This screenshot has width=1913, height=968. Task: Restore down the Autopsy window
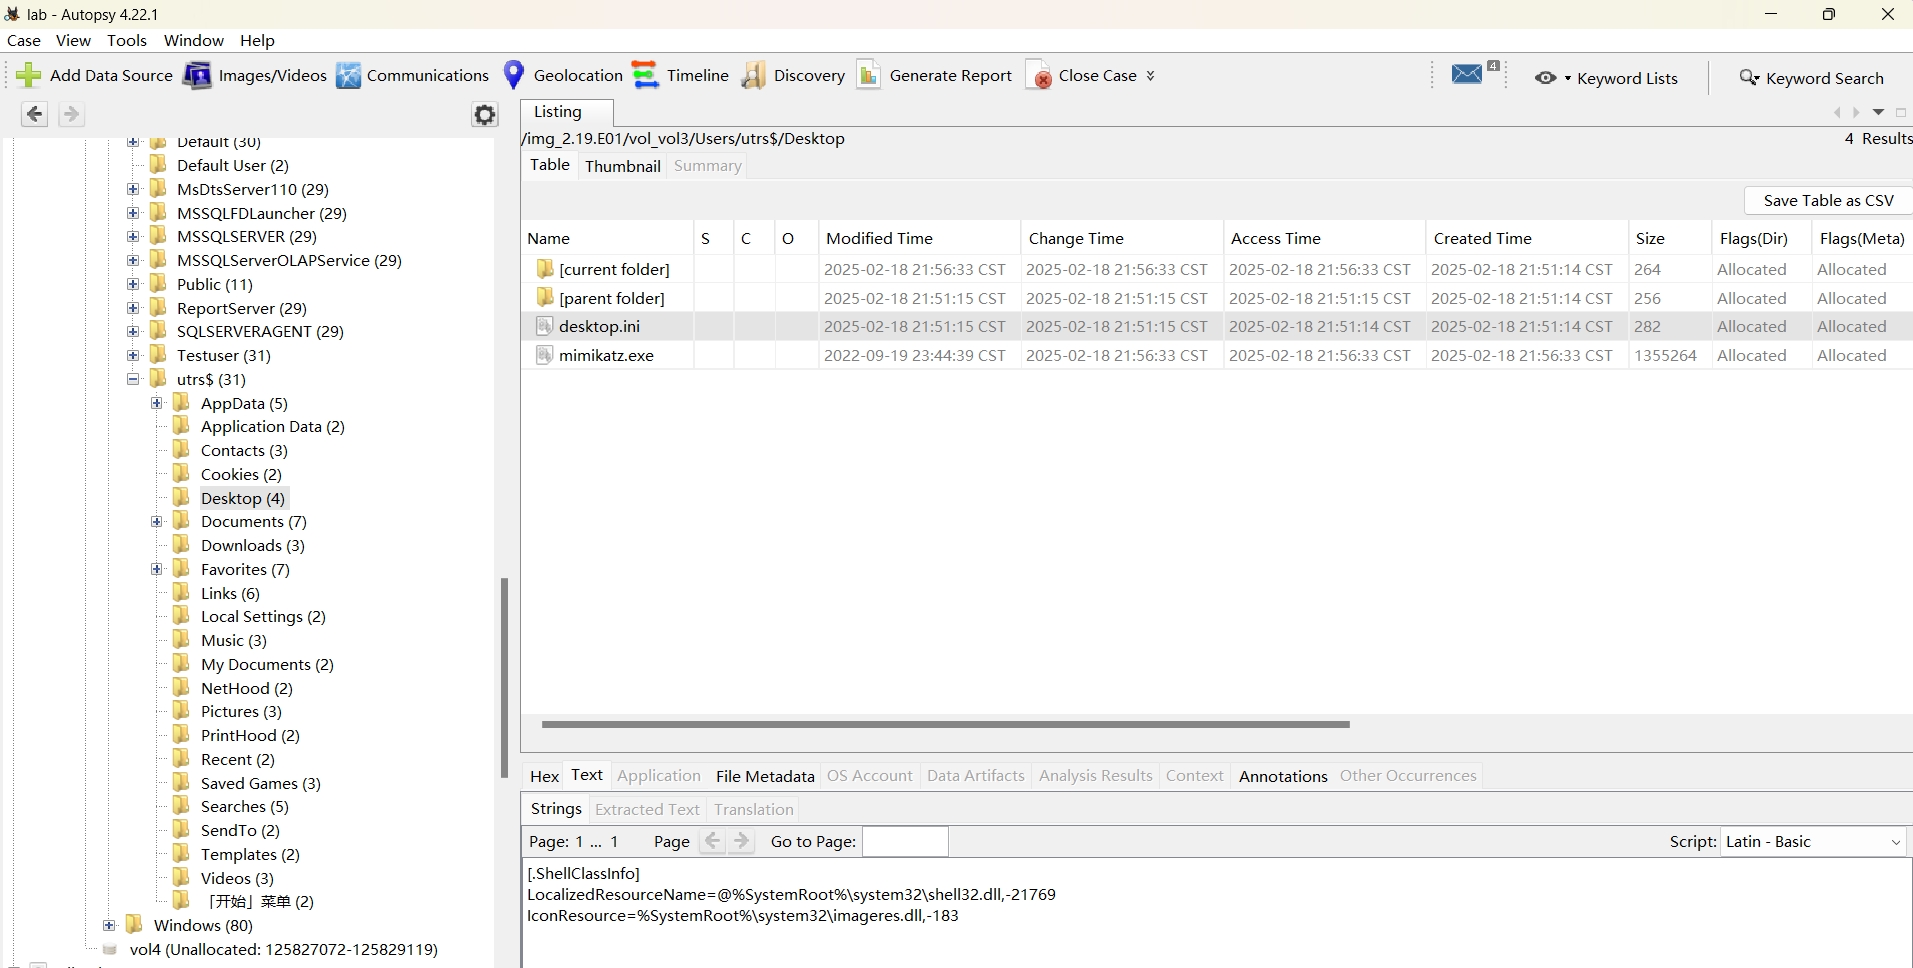[x=1828, y=14]
